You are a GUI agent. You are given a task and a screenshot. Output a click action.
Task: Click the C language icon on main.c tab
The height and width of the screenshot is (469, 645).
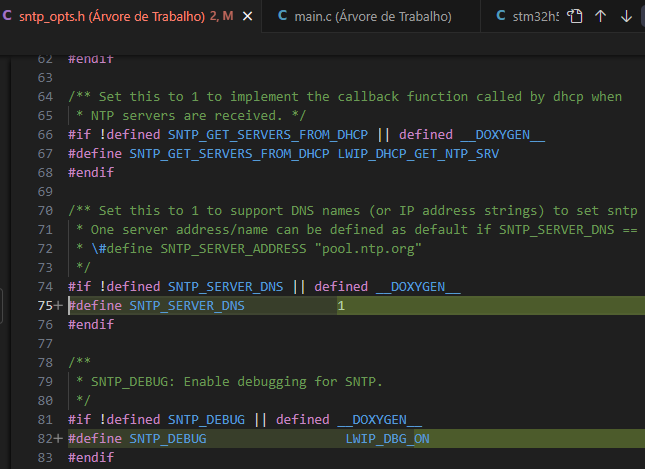[282, 17]
